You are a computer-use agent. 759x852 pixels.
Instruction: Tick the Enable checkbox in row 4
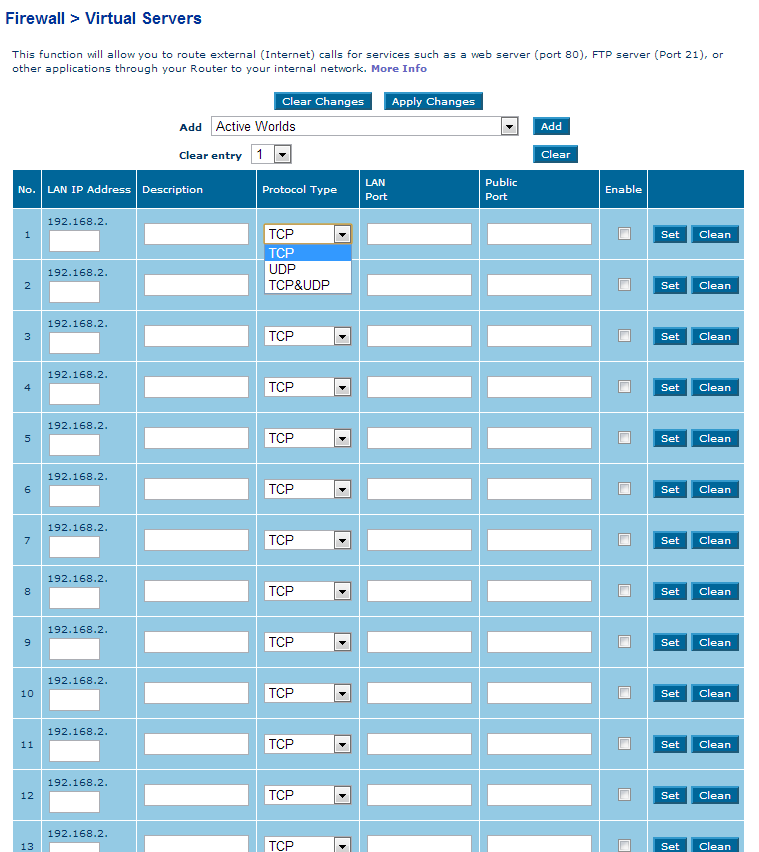(x=624, y=387)
